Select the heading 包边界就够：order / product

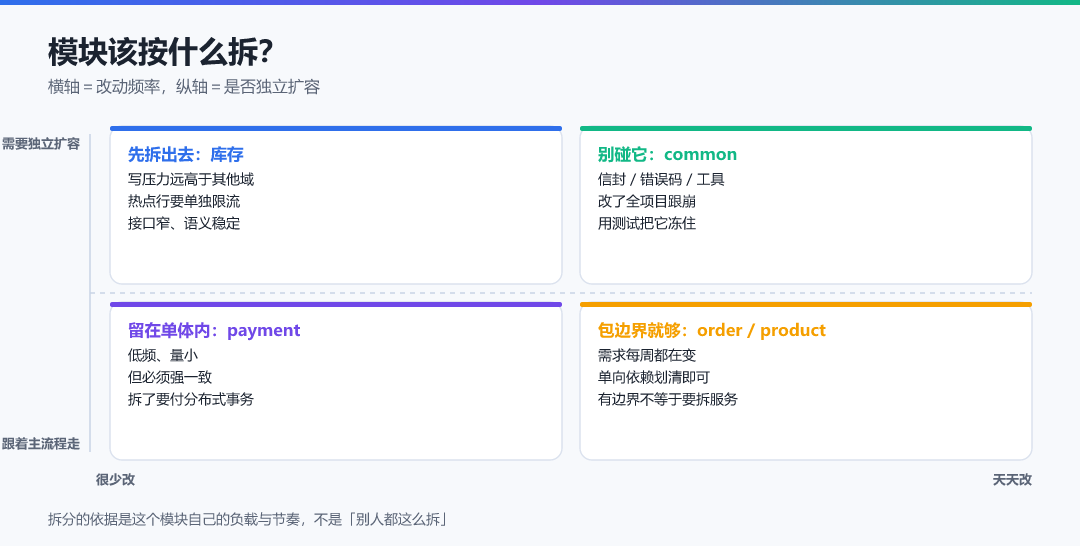[712, 330]
